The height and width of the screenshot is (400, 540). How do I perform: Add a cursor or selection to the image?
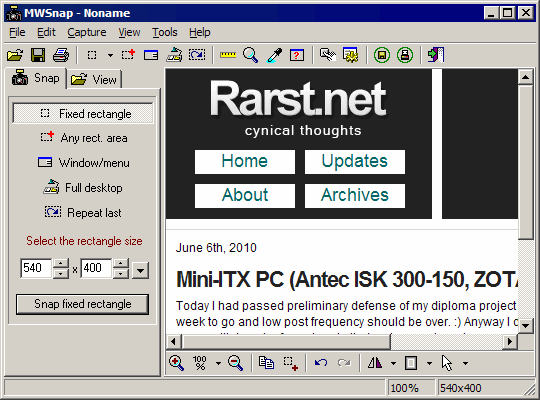290,363
